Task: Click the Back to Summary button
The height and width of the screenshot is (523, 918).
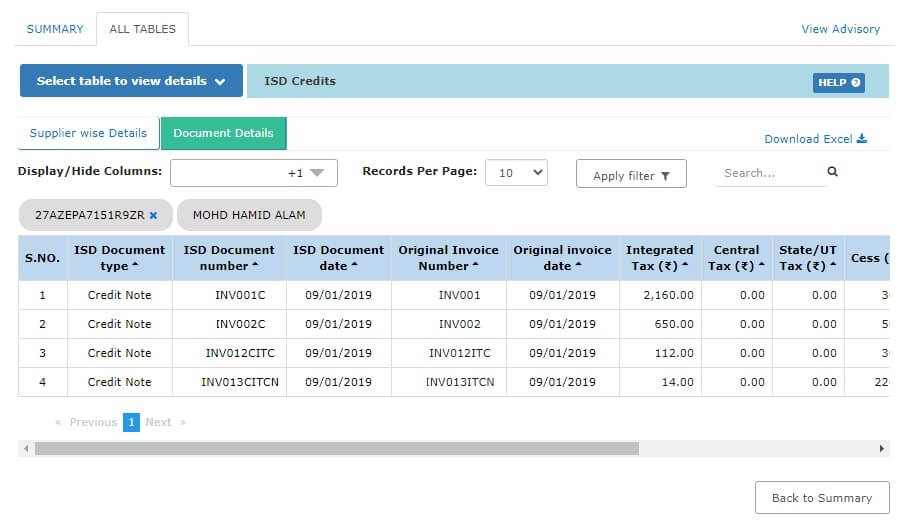Action: click(821, 498)
